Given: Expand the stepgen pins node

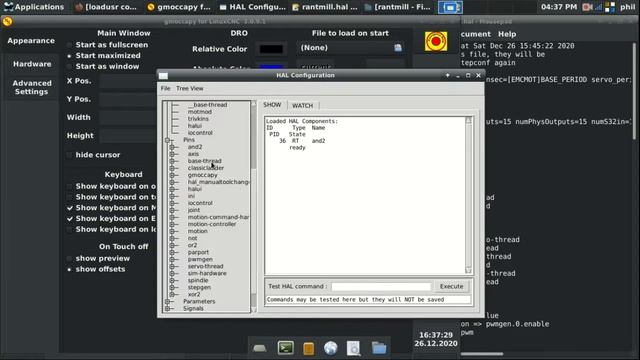Looking at the screenshot, I should 172,287.
